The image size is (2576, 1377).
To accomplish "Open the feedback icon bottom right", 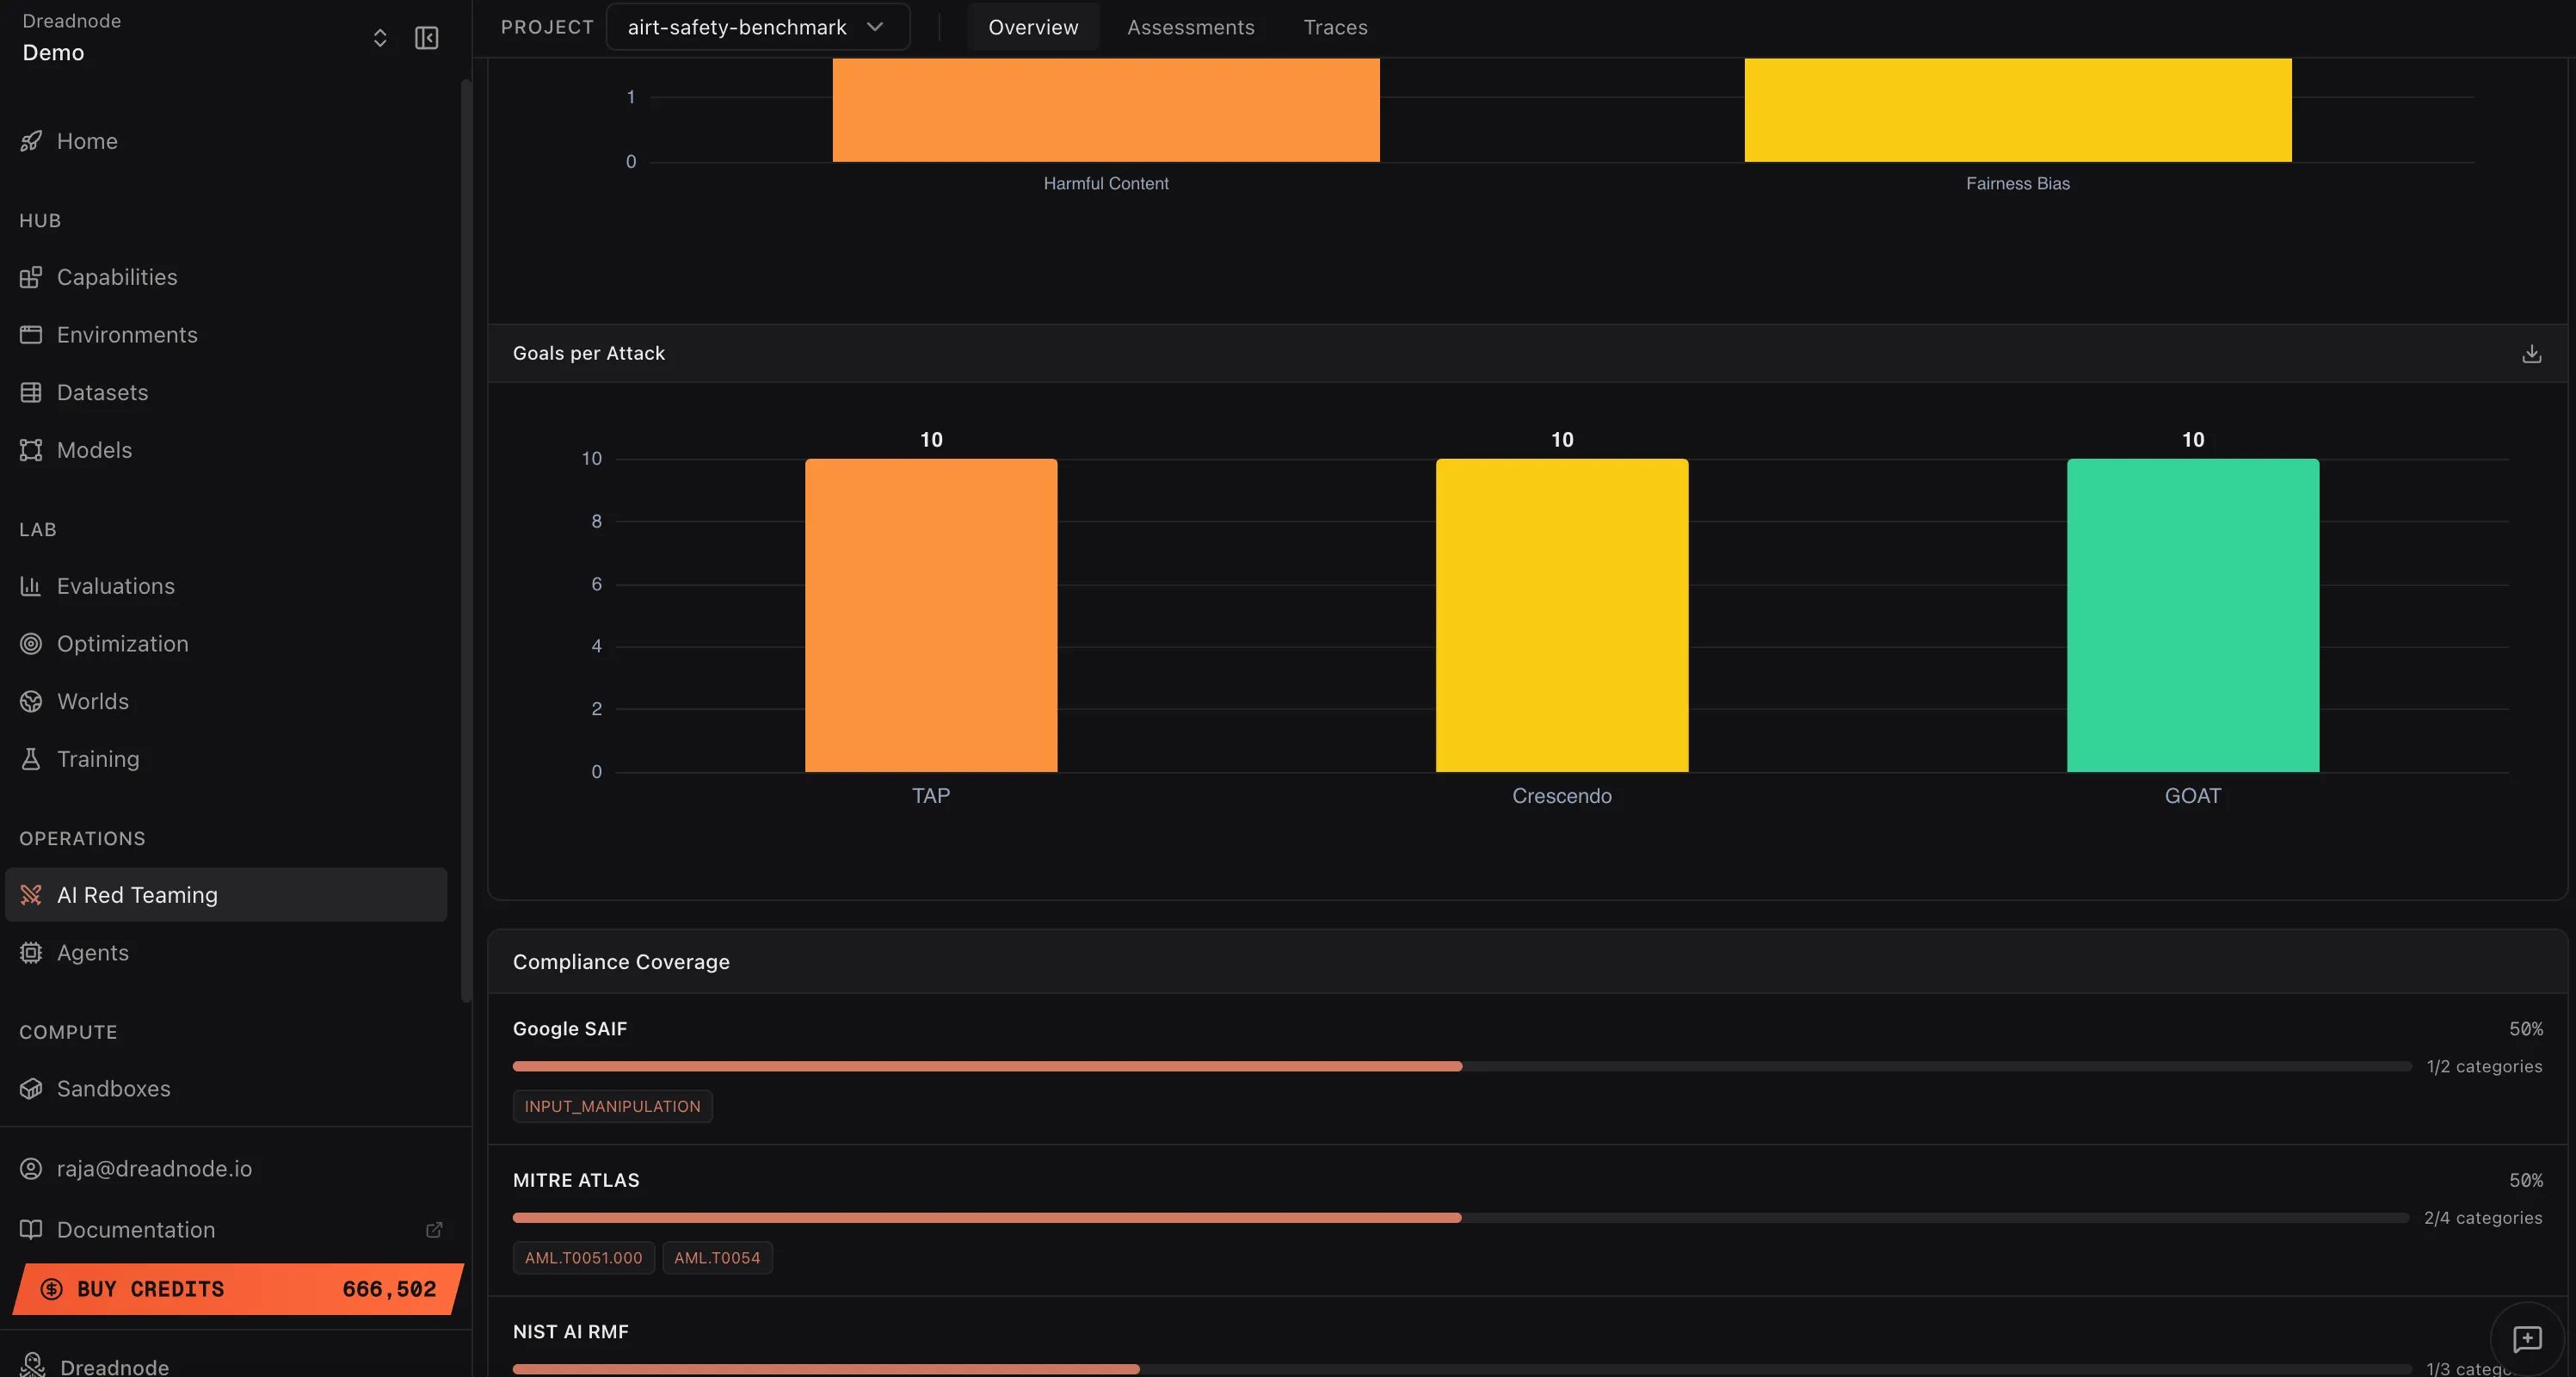I will pyautogui.click(x=2528, y=1339).
